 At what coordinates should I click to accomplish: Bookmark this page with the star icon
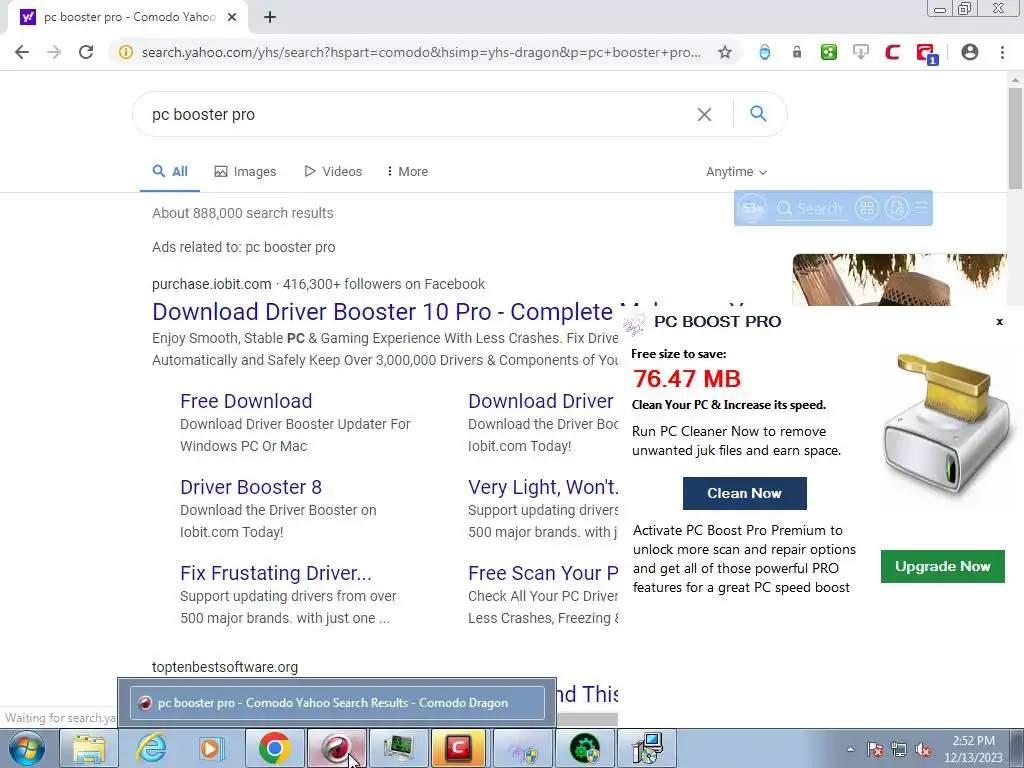click(725, 52)
